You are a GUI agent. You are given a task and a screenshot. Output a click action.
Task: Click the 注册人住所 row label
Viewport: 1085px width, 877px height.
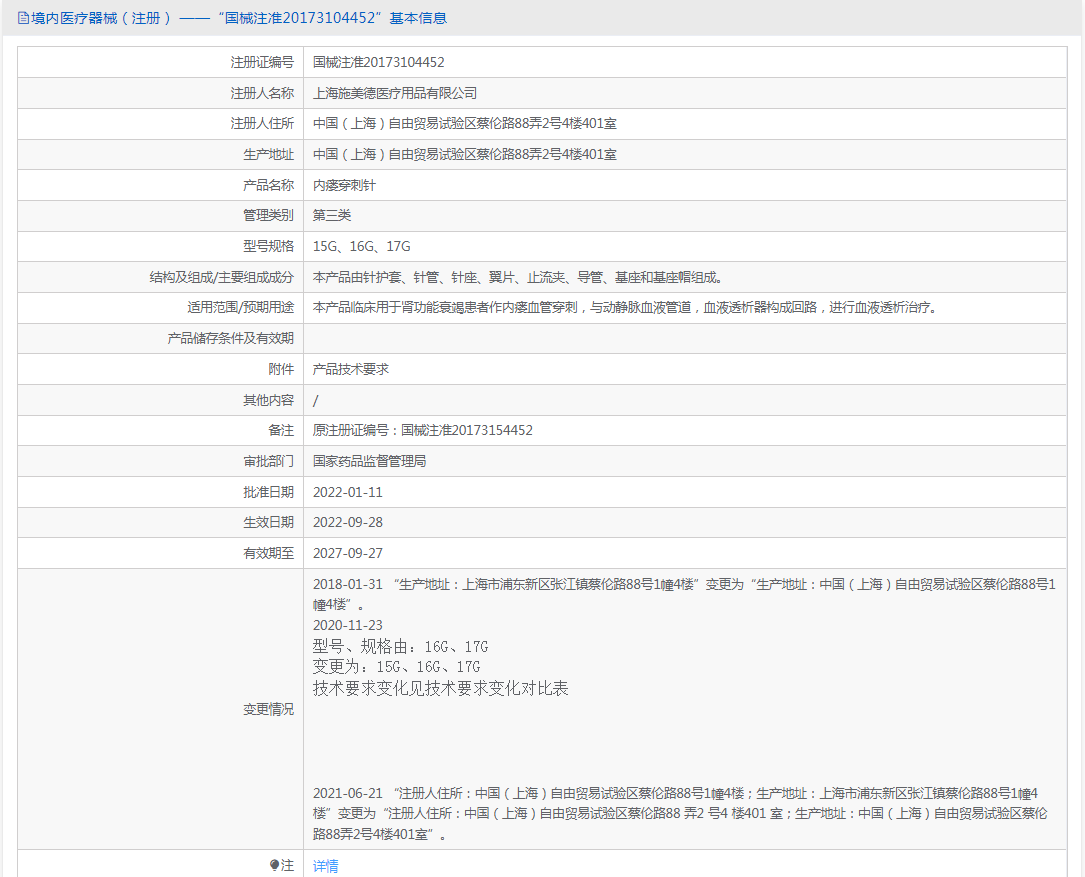pos(262,123)
